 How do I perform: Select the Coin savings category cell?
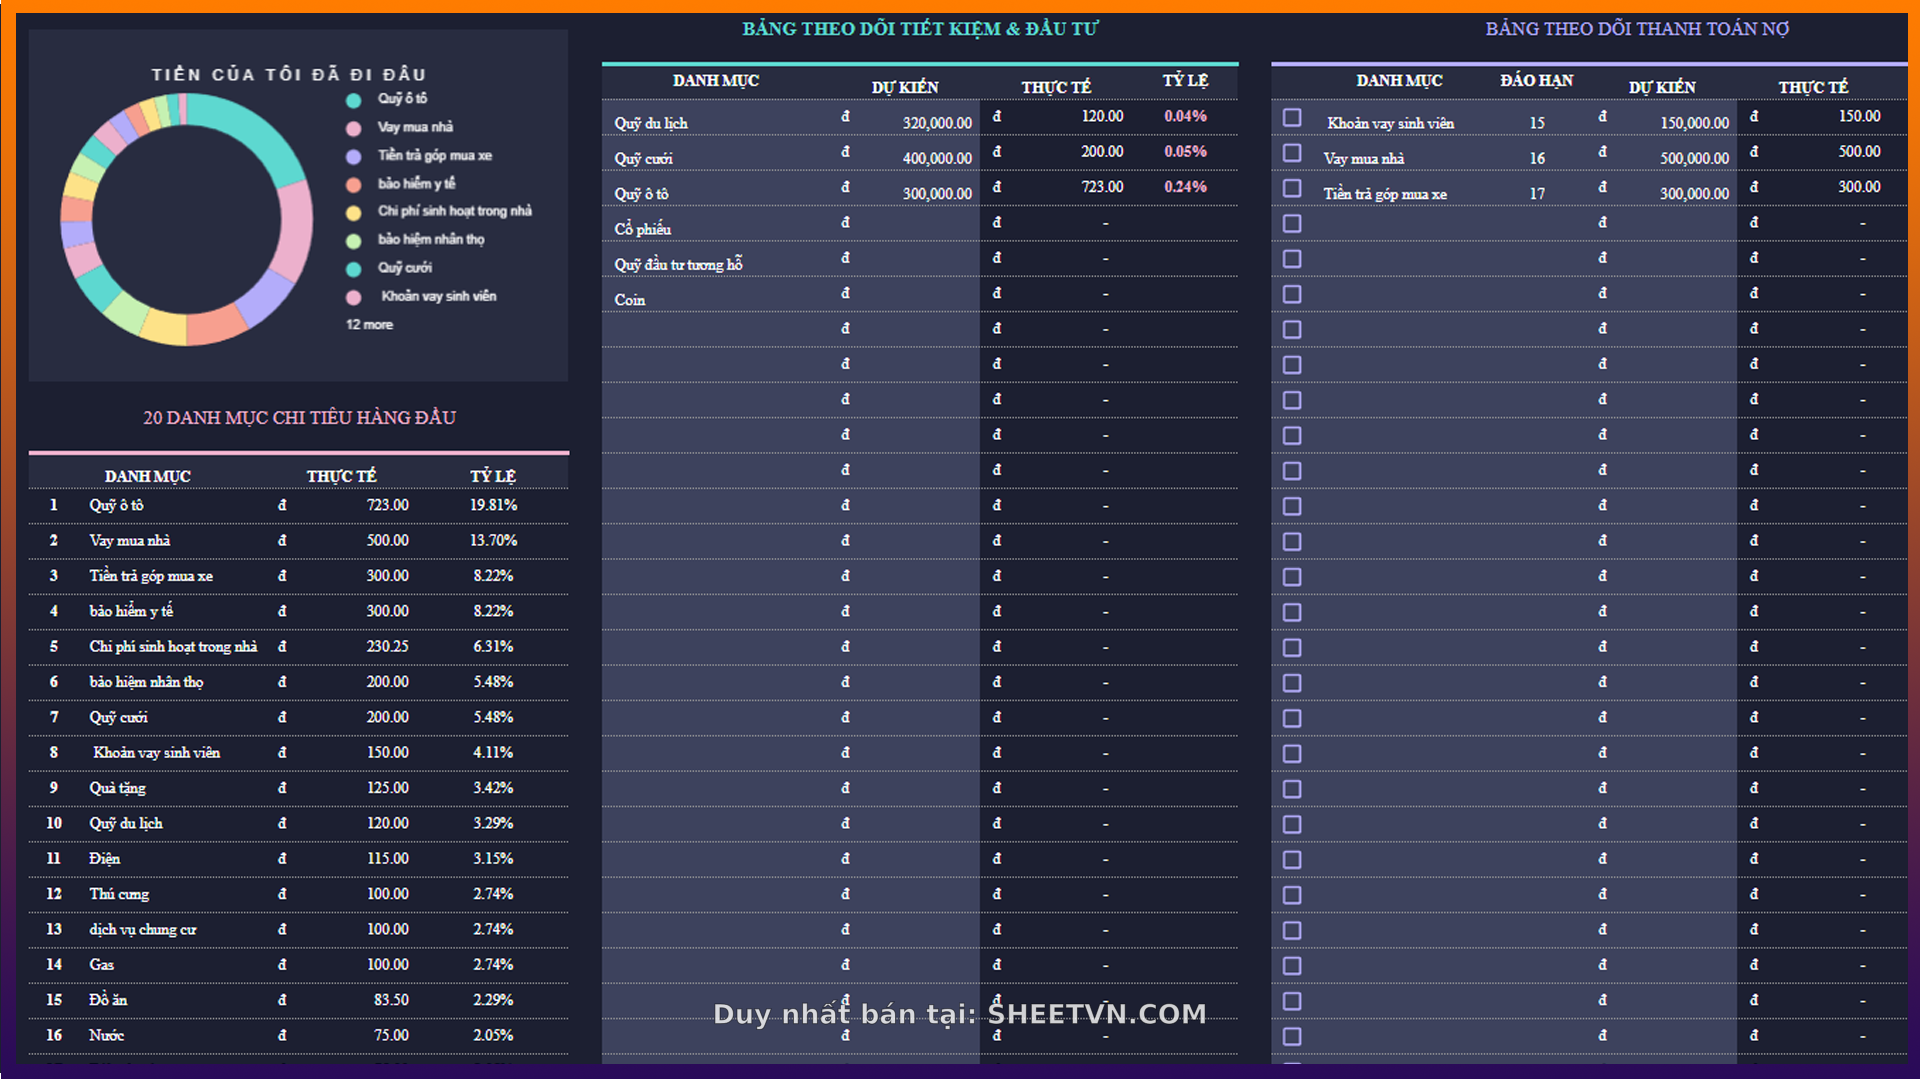point(630,300)
